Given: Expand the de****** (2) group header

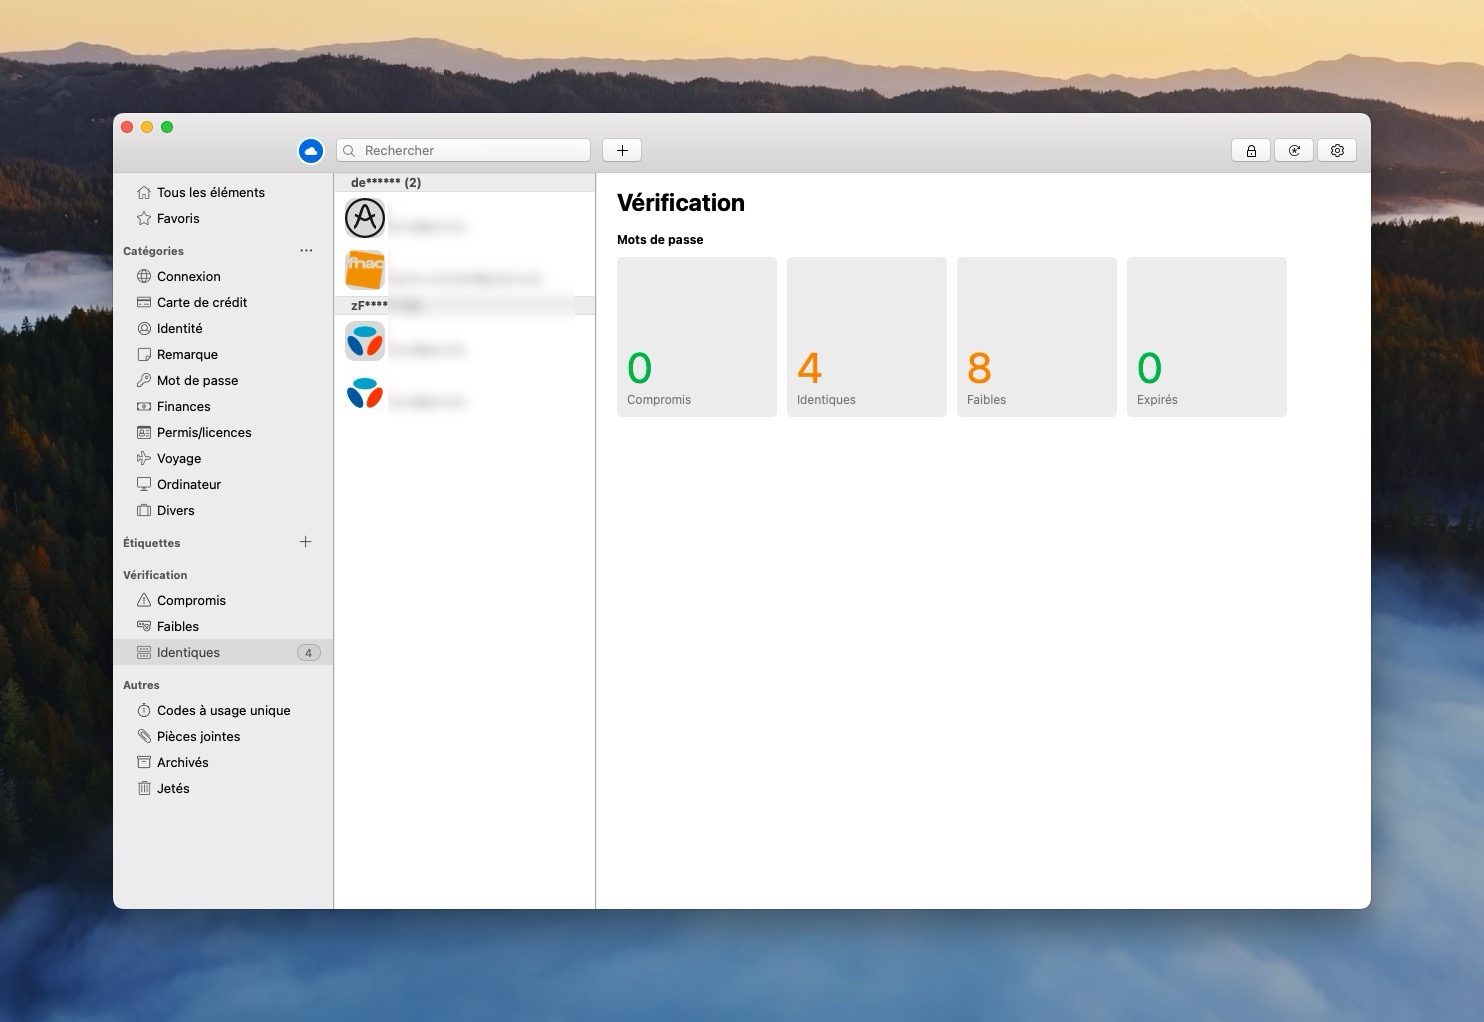Looking at the screenshot, I should [386, 183].
